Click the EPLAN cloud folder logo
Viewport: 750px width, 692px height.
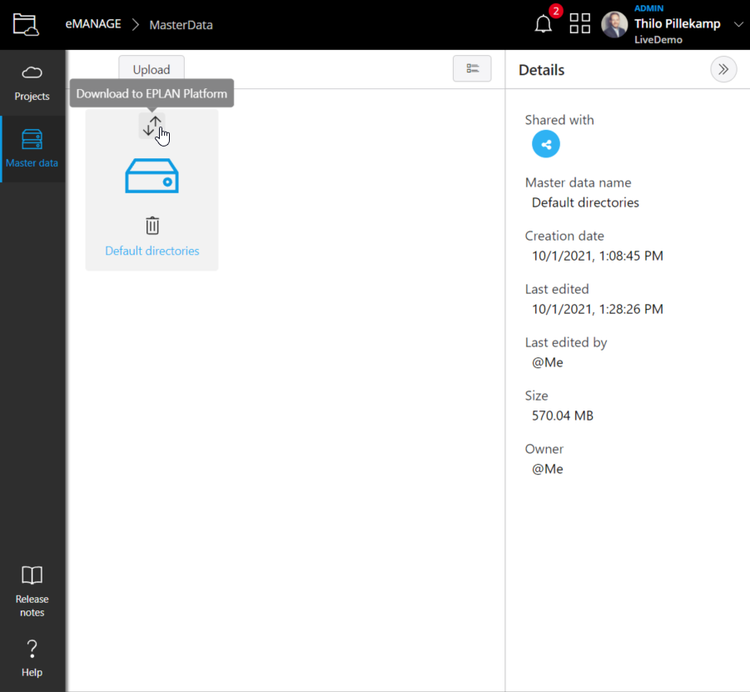pyautogui.click(x=25, y=24)
